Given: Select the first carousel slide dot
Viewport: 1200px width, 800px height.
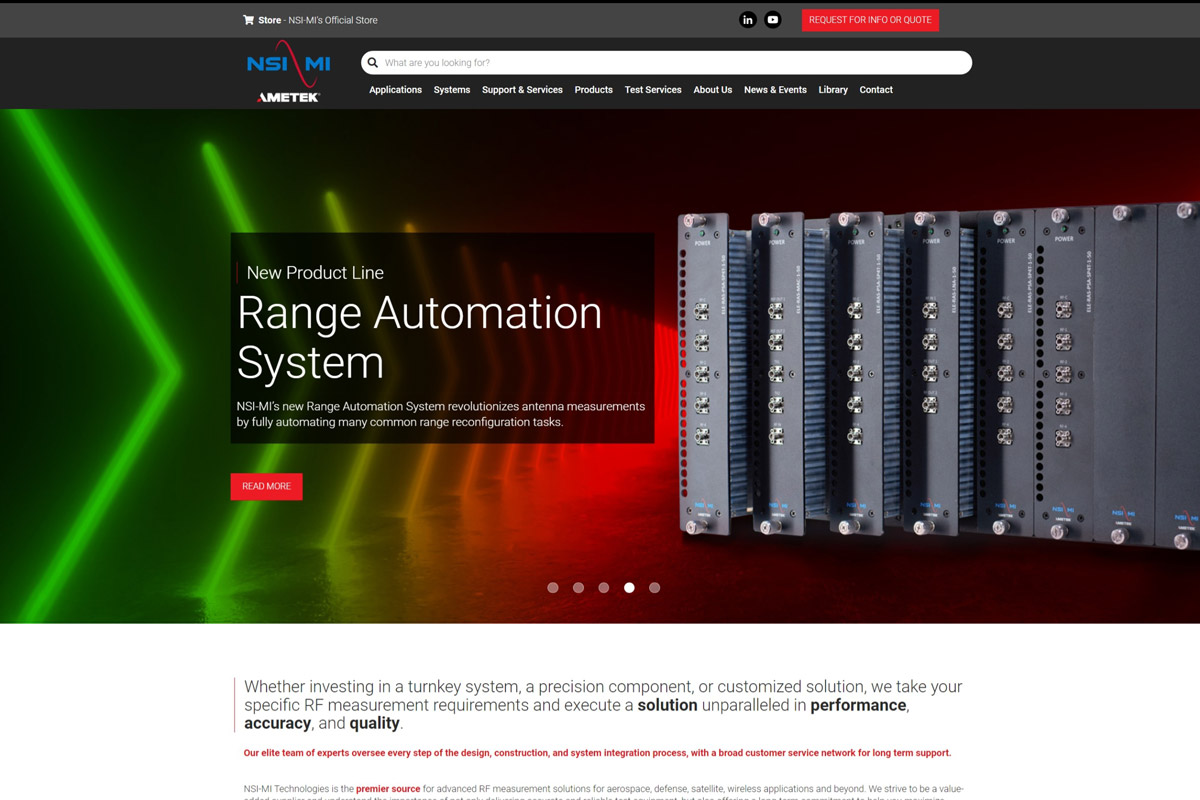Looking at the screenshot, I should click(553, 588).
